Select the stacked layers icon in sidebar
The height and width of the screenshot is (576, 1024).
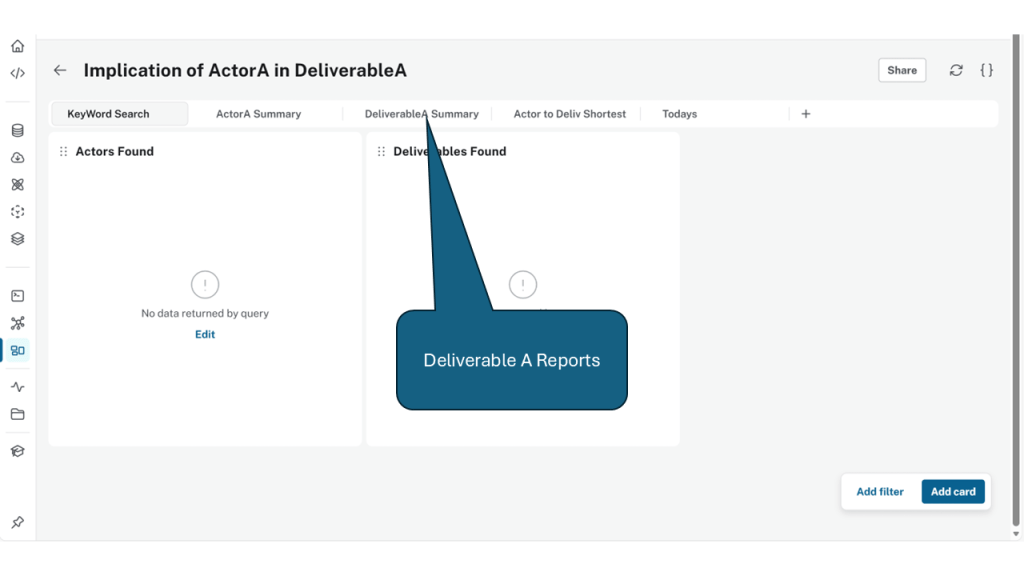tap(17, 239)
